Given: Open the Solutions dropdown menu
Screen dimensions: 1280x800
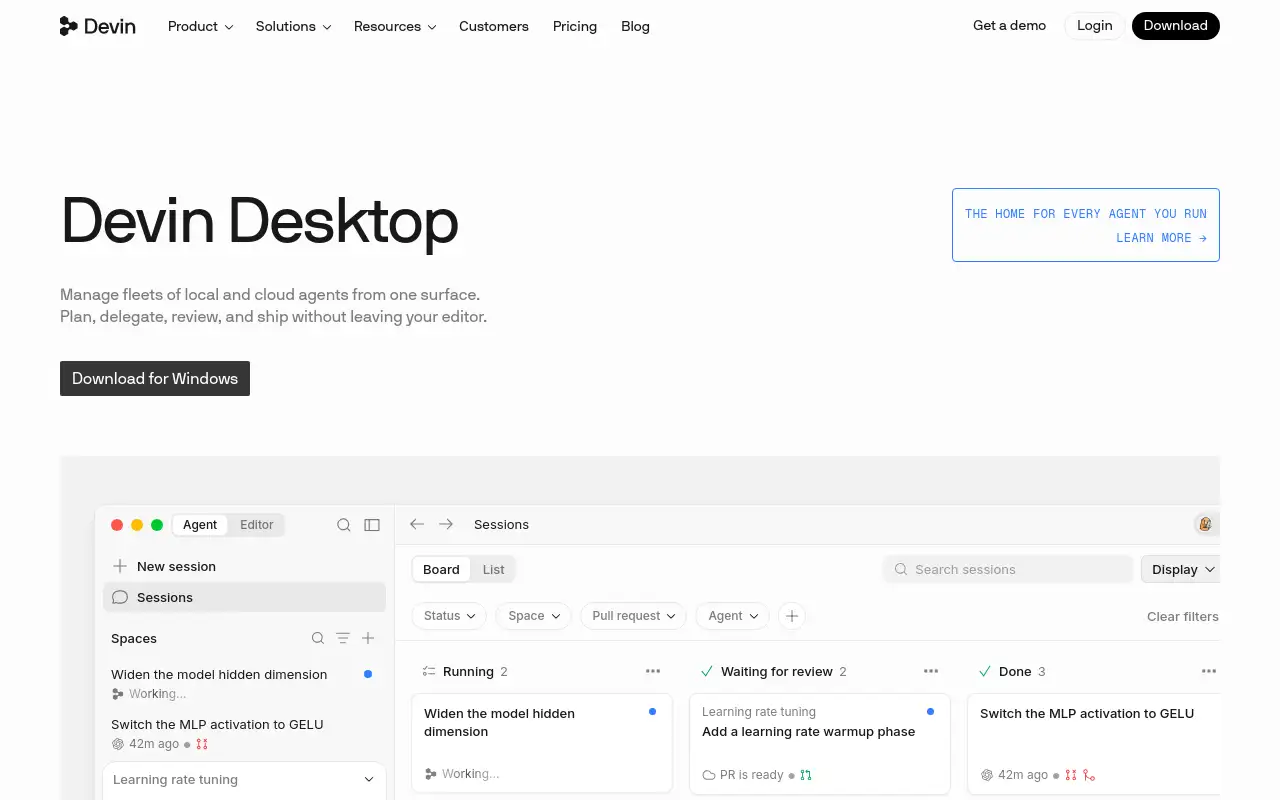Looking at the screenshot, I should (293, 26).
